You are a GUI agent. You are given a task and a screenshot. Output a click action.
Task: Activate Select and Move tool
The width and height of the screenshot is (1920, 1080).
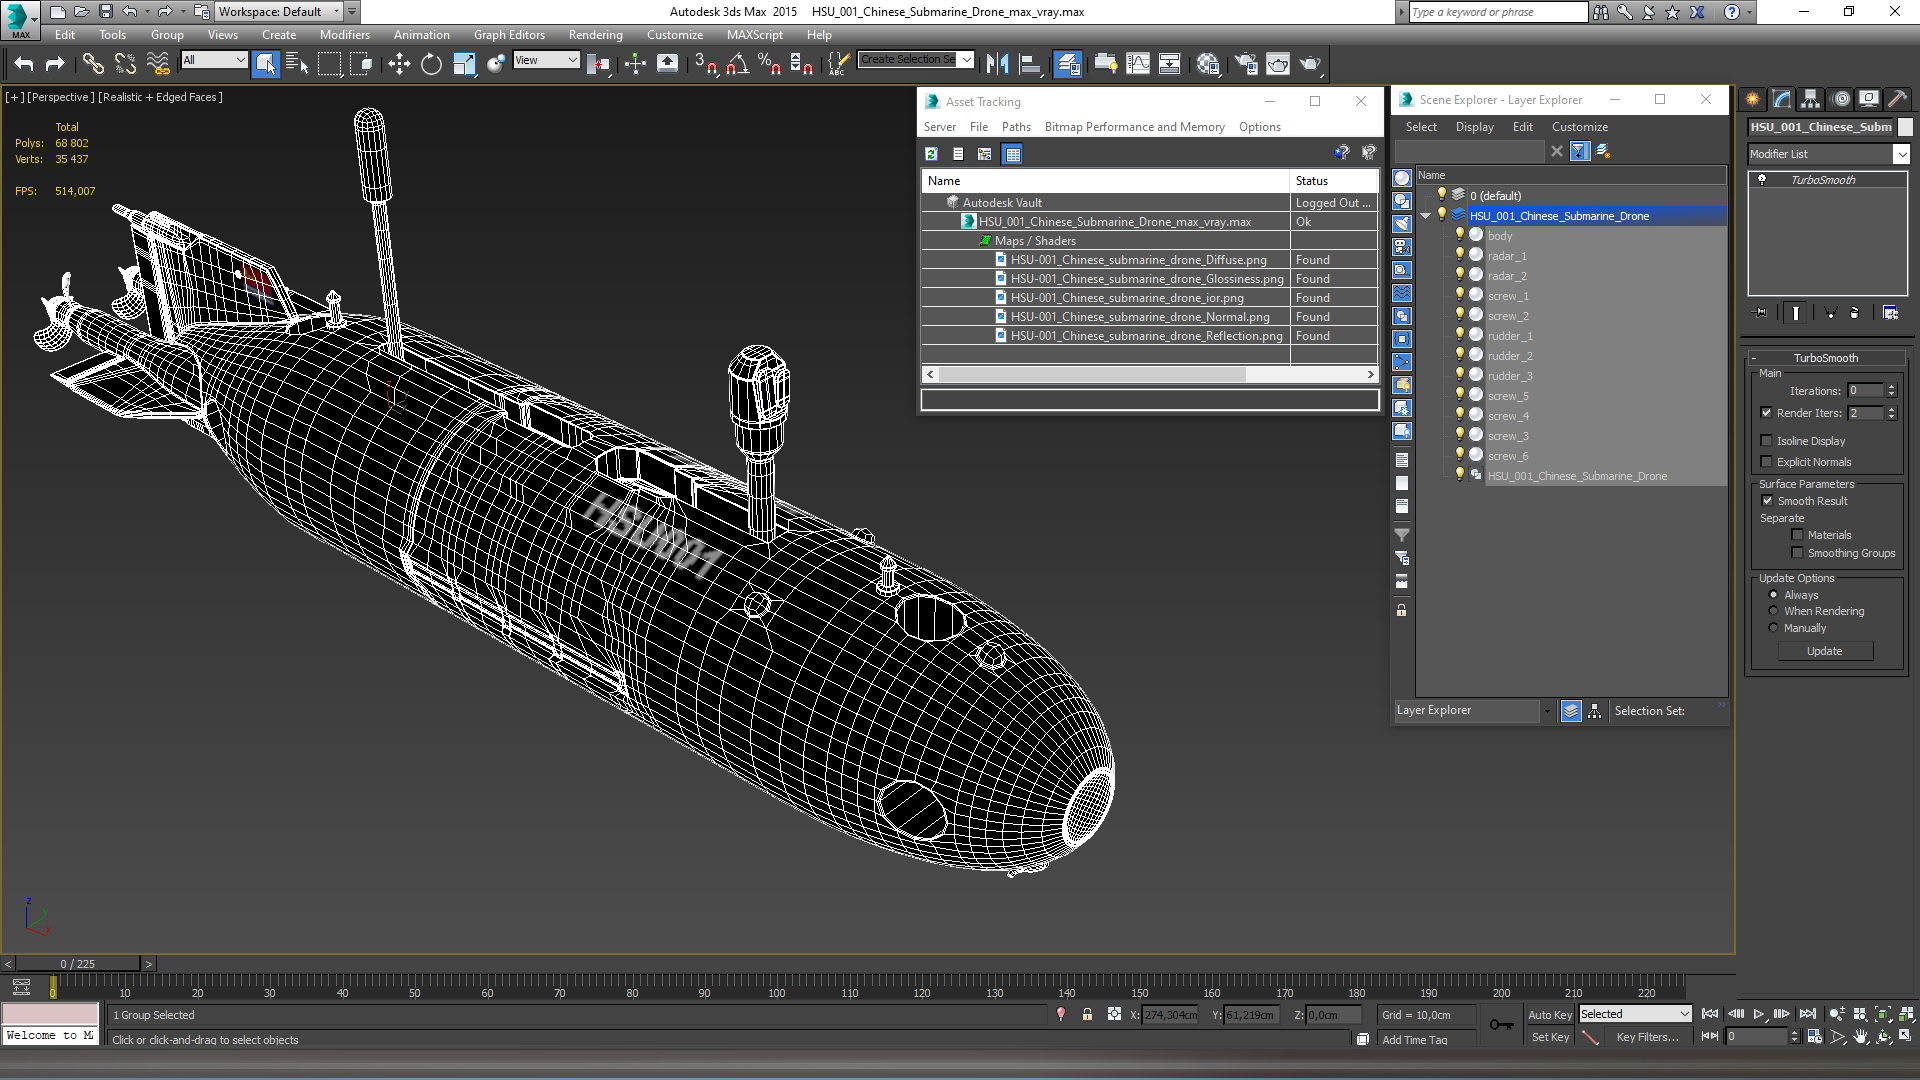click(x=399, y=64)
